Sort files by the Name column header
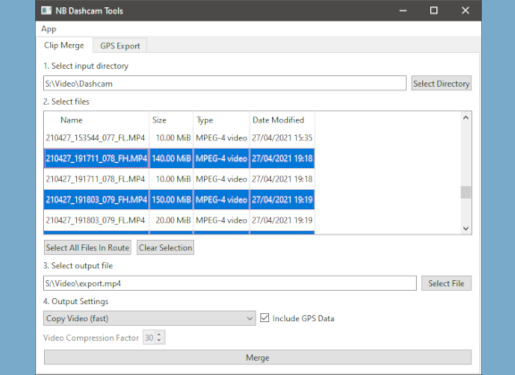Viewport: 515px width, 375px height. 96,120
